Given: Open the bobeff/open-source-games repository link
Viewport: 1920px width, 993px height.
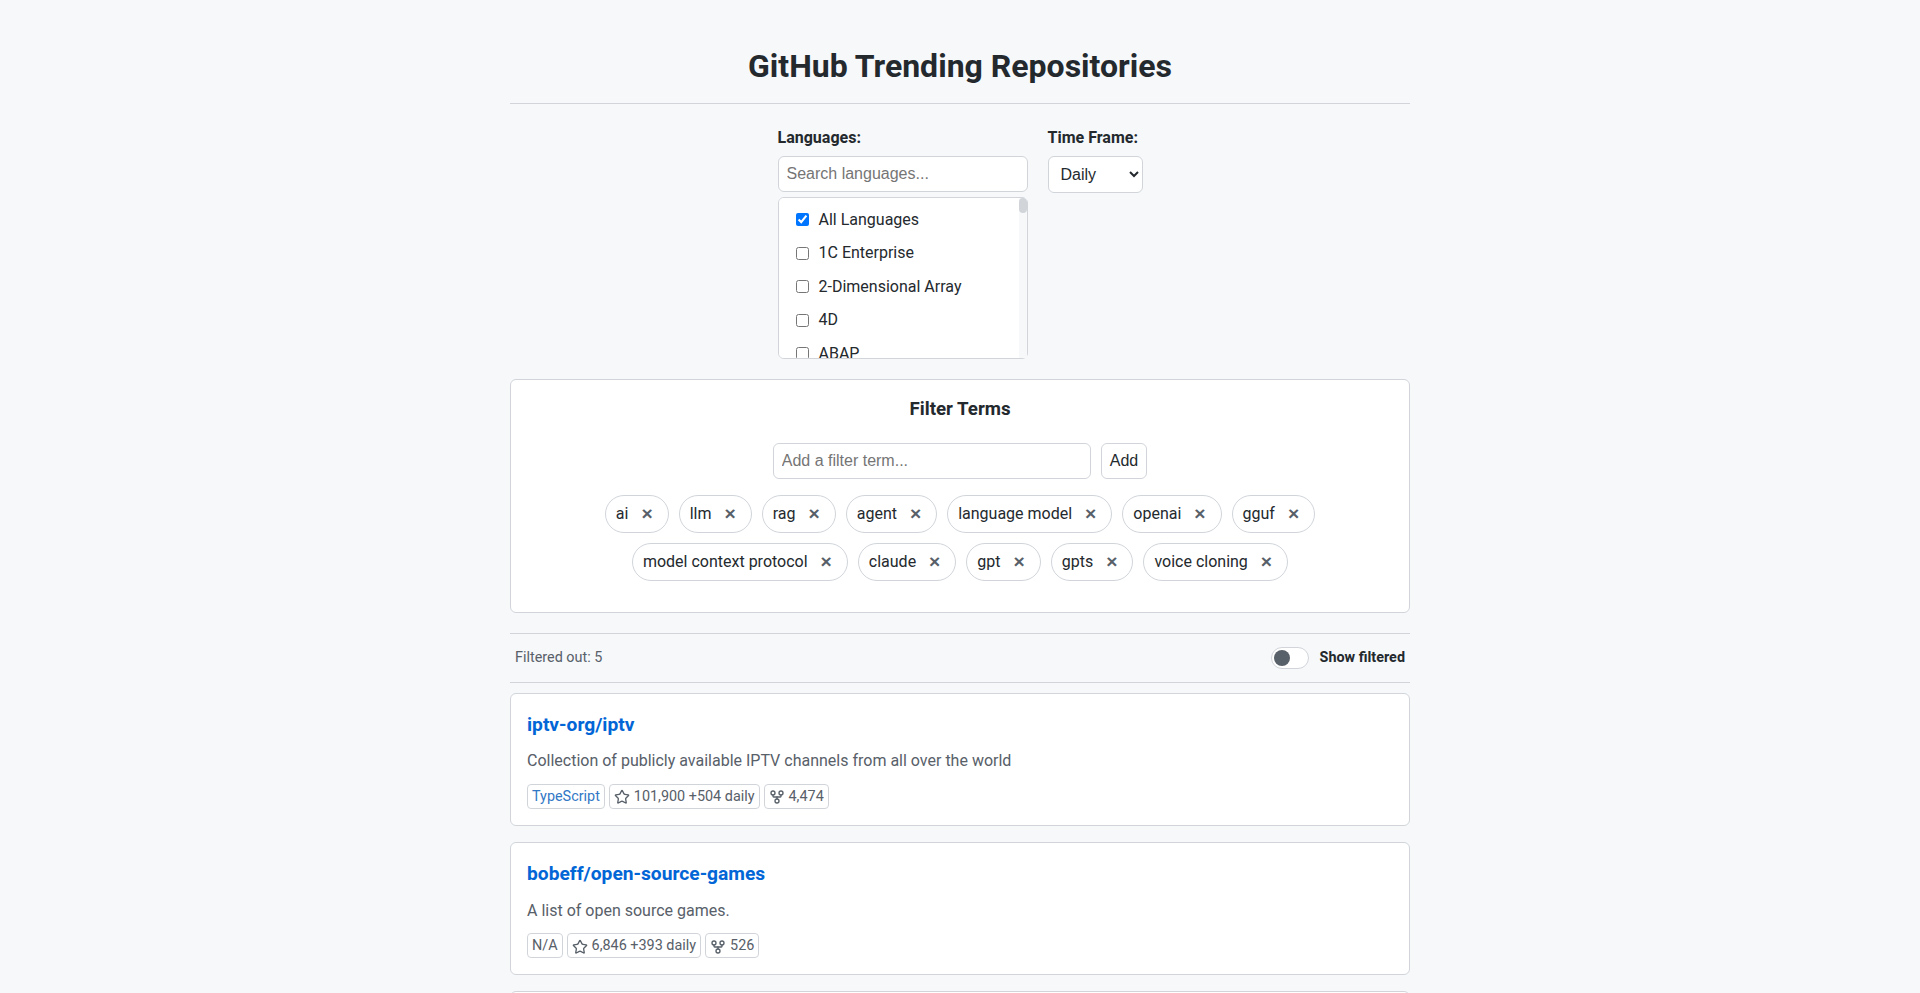Looking at the screenshot, I should click(x=646, y=873).
